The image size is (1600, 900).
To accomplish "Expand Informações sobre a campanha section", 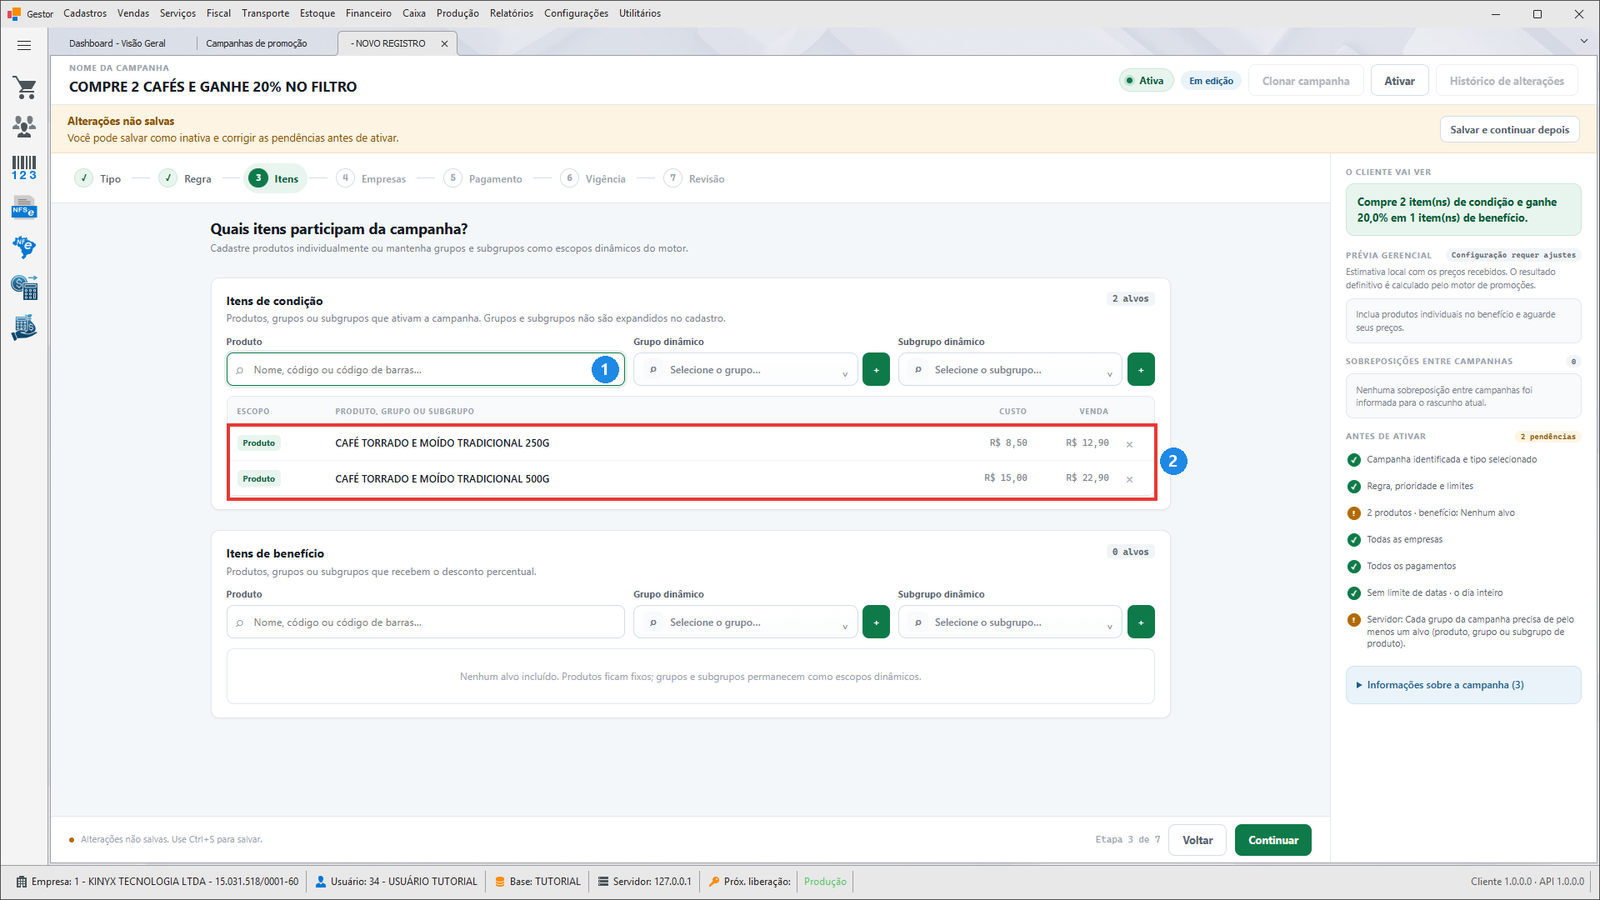I will pyautogui.click(x=1463, y=685).
